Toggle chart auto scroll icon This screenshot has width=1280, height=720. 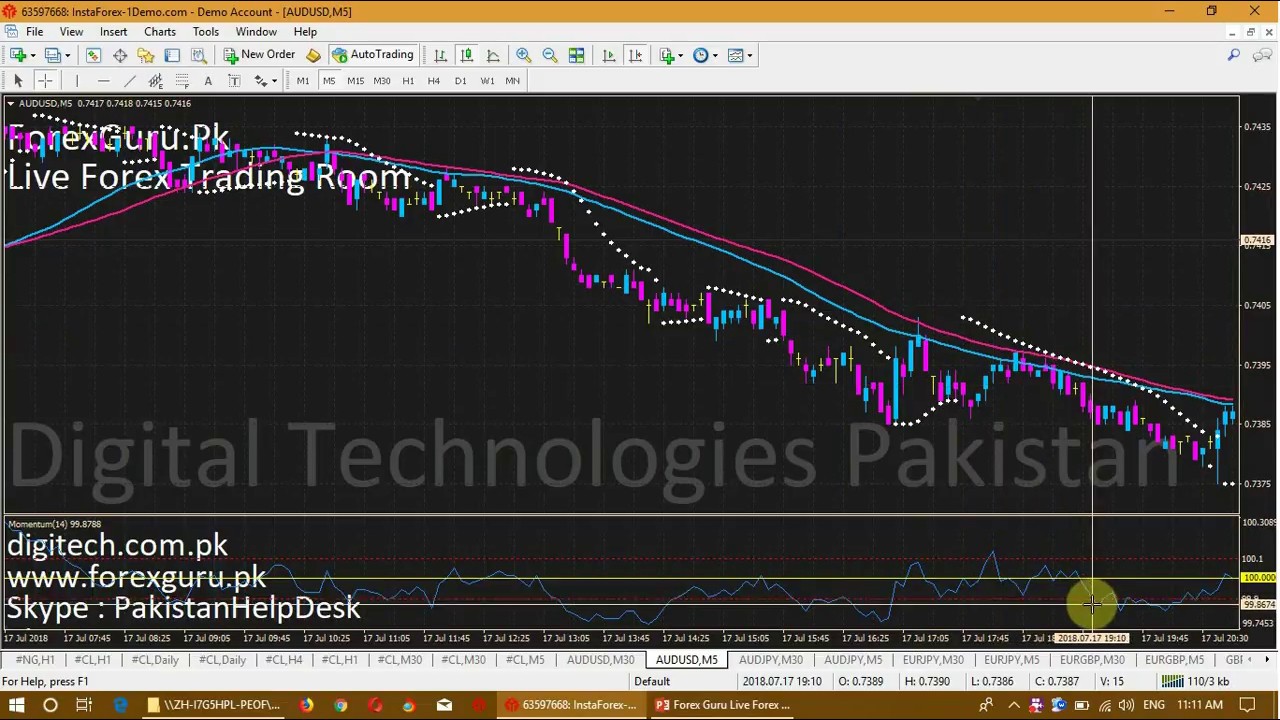608,55
